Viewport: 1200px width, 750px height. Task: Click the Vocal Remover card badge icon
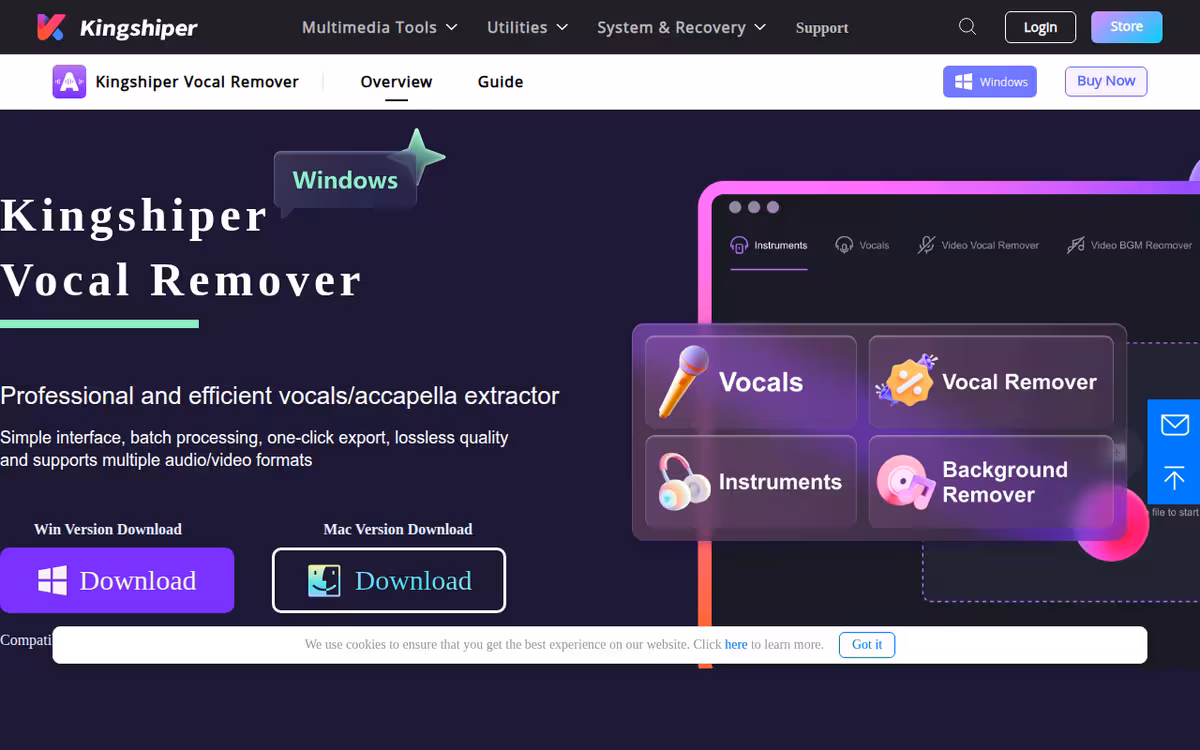(905, 381)
